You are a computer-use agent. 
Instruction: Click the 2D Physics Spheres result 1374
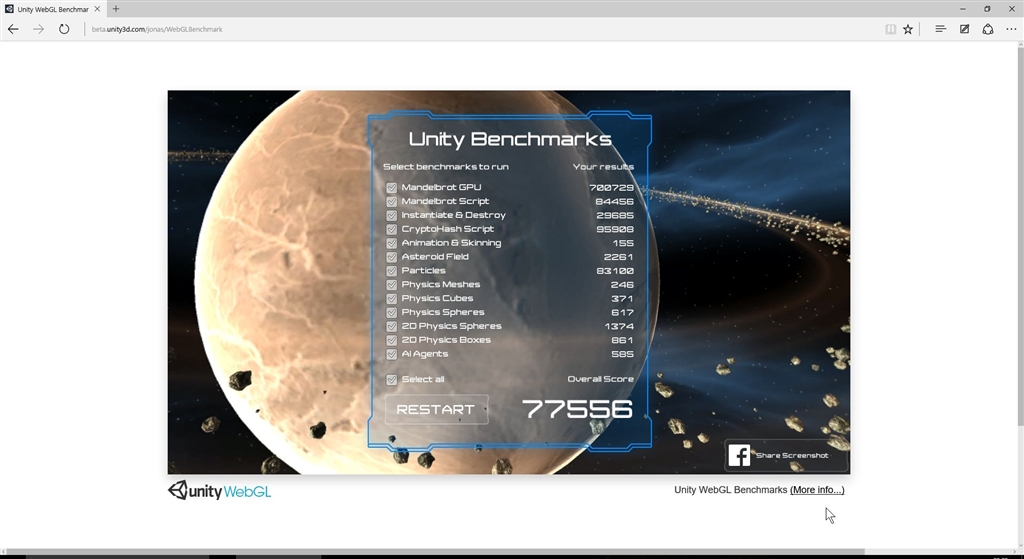tap(618, 327)
